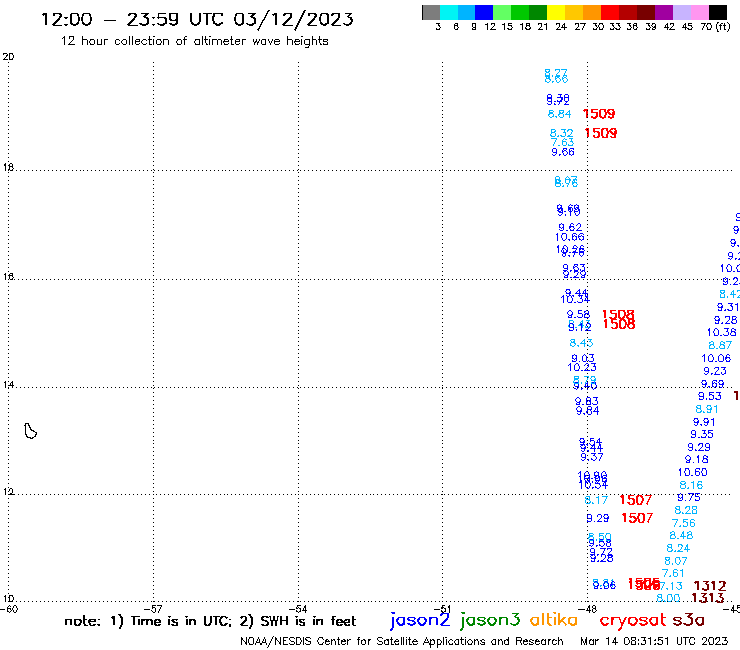The height and width of the screenshot is (650, 740).
Task: Click wave height value 10.34
Action: click(x=575, y=299)
